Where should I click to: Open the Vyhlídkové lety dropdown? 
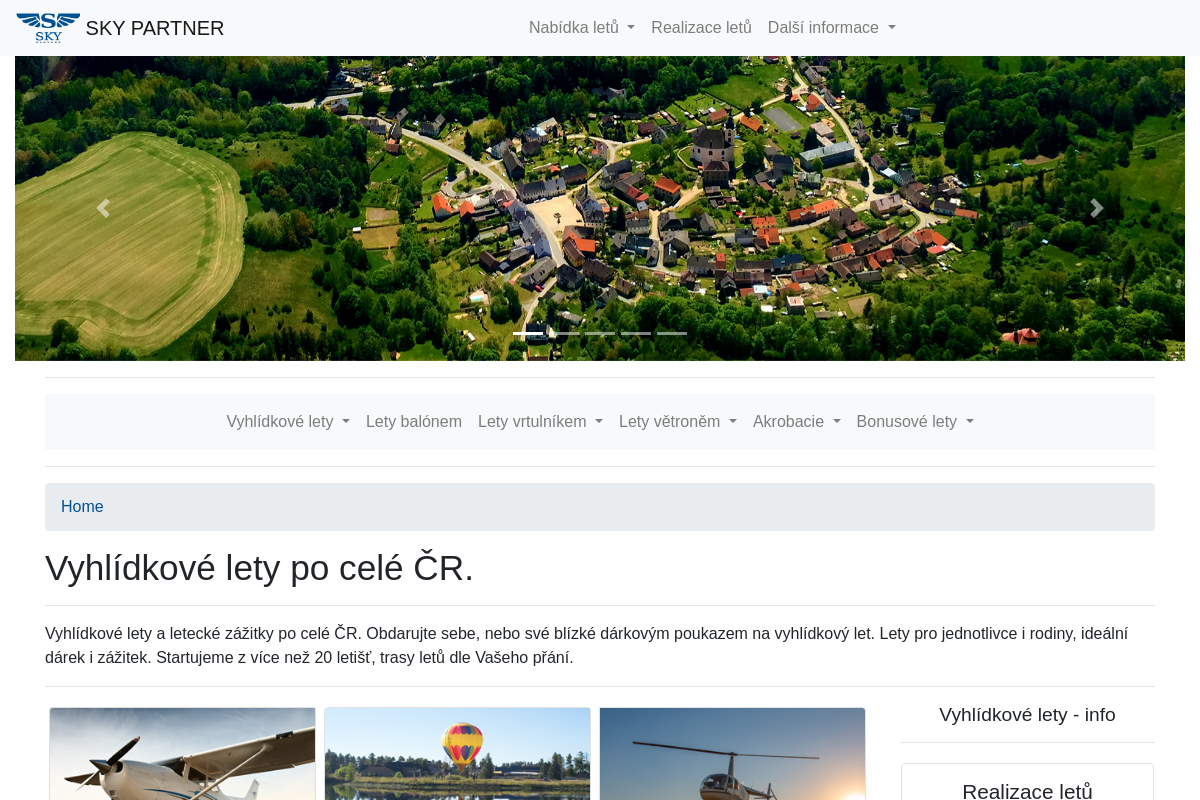[288, 421]
